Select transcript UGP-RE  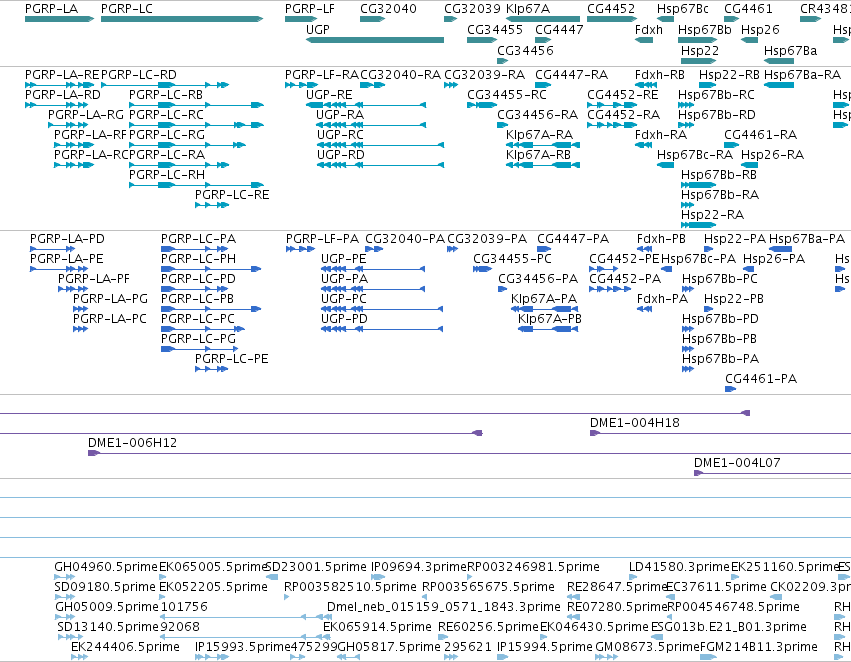[366, 105]
